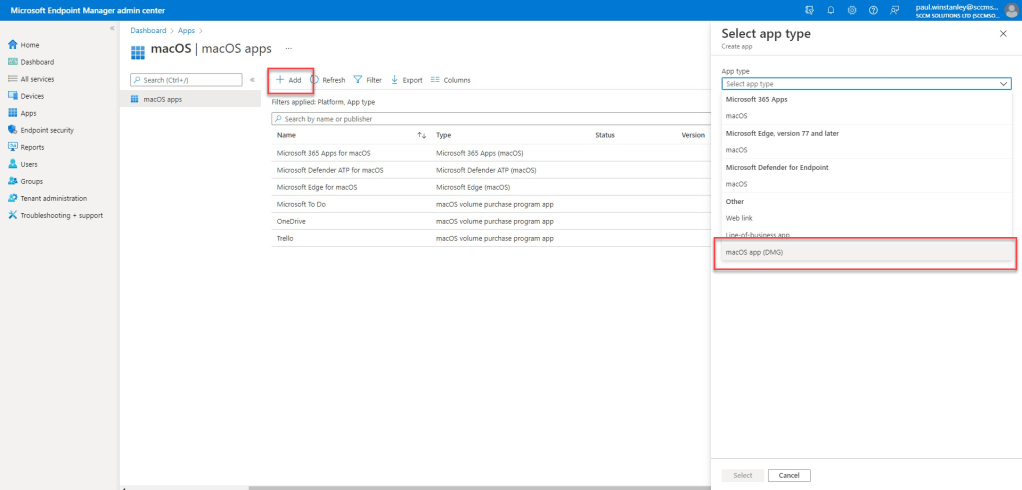Viewport: 1022px width, 490px height.
Task: Click the Cancel button
Action: coord(789,475)
